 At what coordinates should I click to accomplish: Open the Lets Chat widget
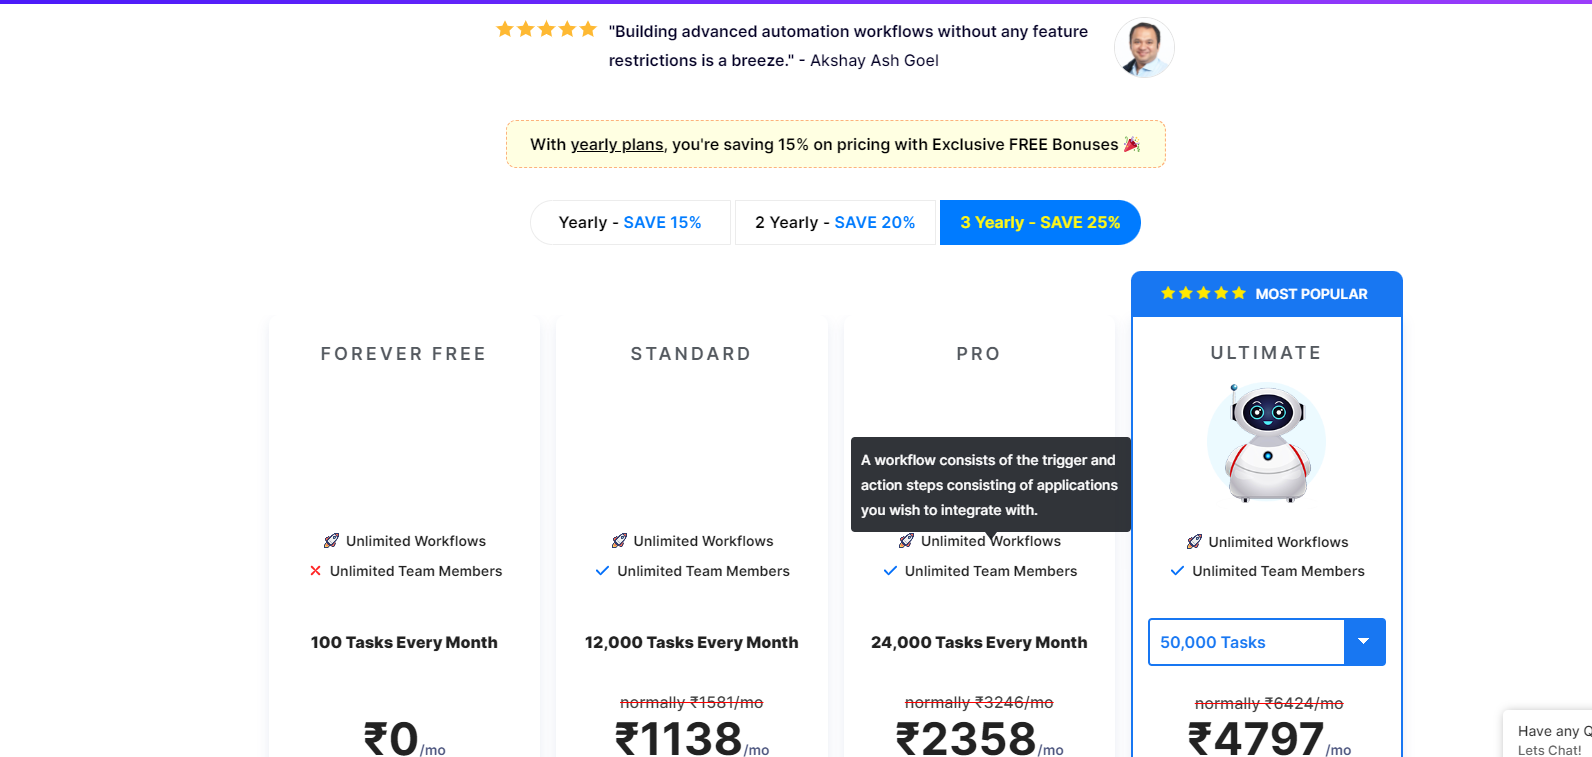point(1550,738)
